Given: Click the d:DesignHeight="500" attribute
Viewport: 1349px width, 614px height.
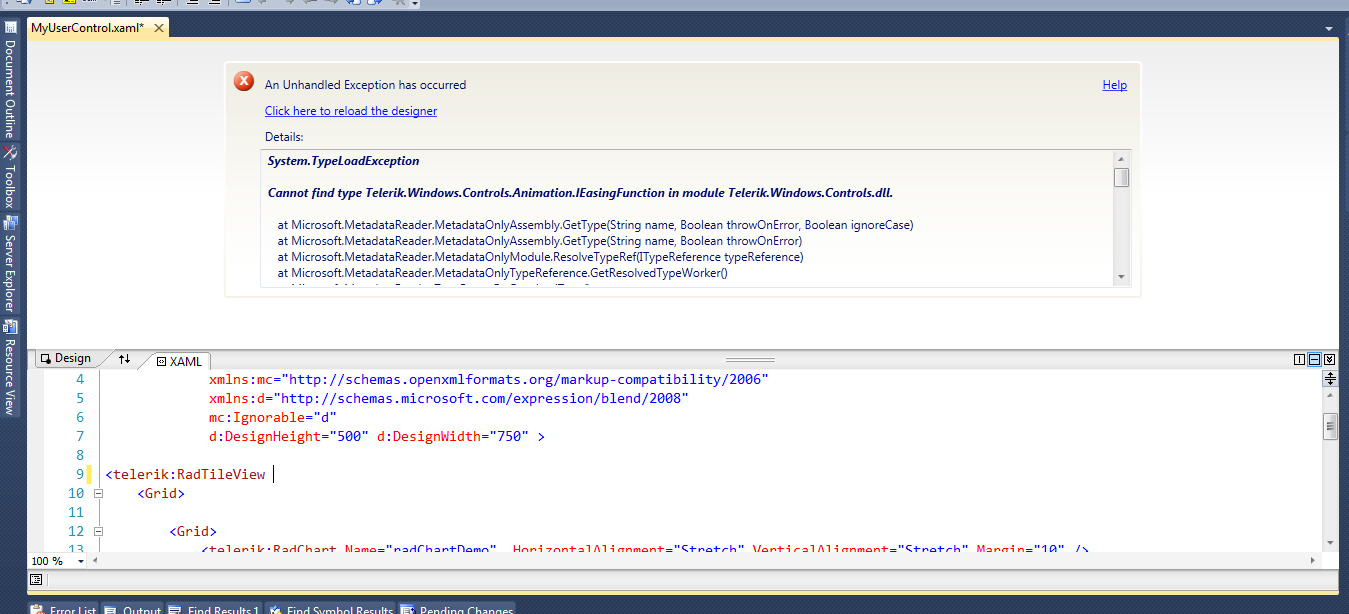Looking at the screenshot, I should pyautogui.click(x=288, y=437).
